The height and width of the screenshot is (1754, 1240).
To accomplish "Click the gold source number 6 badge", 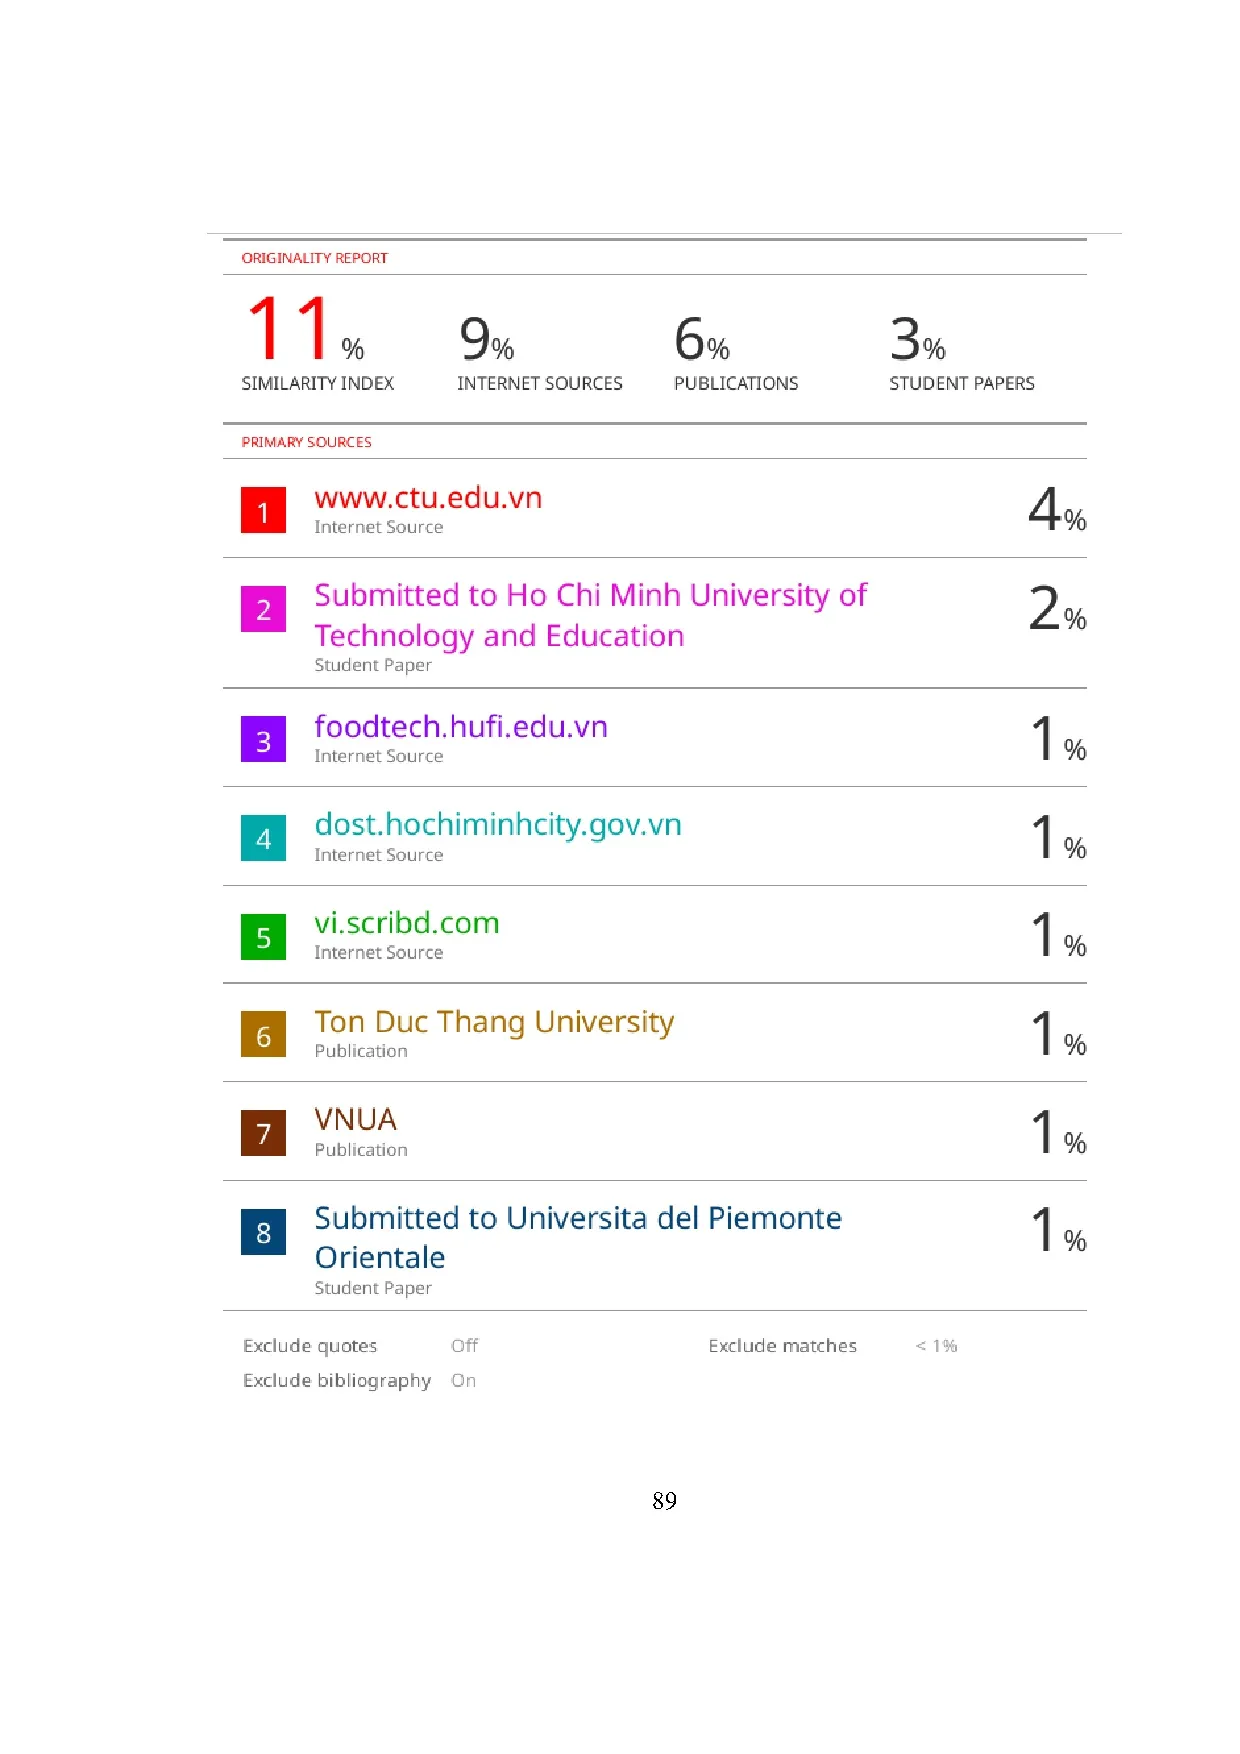I will pyautogui.click(x=263, y=1035).
